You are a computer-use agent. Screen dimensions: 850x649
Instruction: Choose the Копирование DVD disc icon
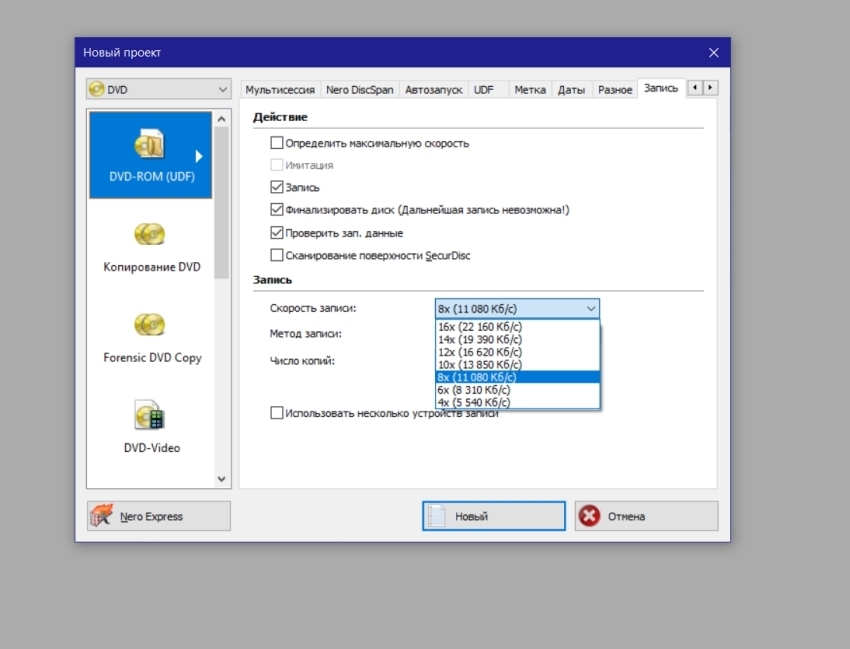[150, 234]
